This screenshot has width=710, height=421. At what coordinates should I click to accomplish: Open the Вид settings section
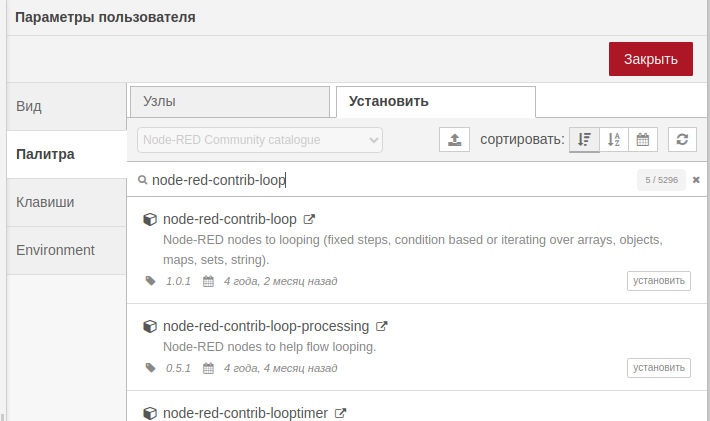66,106
